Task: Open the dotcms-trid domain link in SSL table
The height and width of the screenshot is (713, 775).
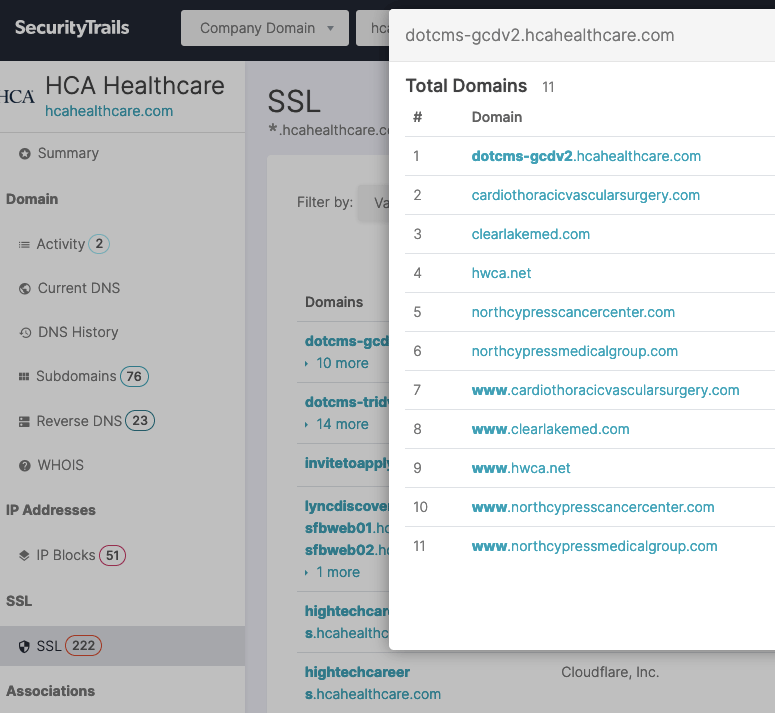Action: coord(347,402)
